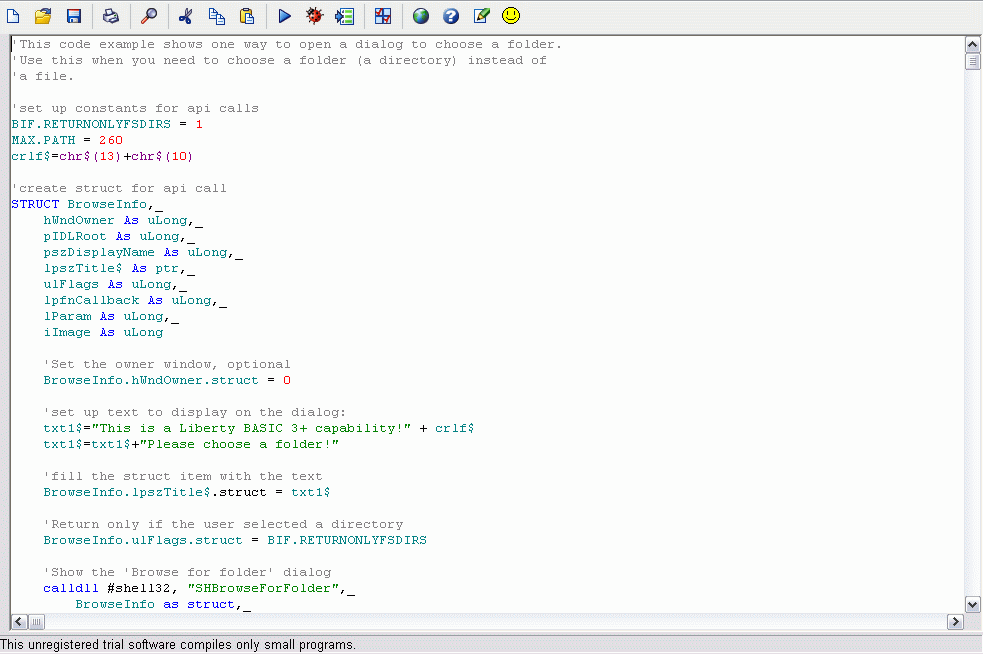
Task: Run the program with blue play arrow
Action: click(284, 16)
